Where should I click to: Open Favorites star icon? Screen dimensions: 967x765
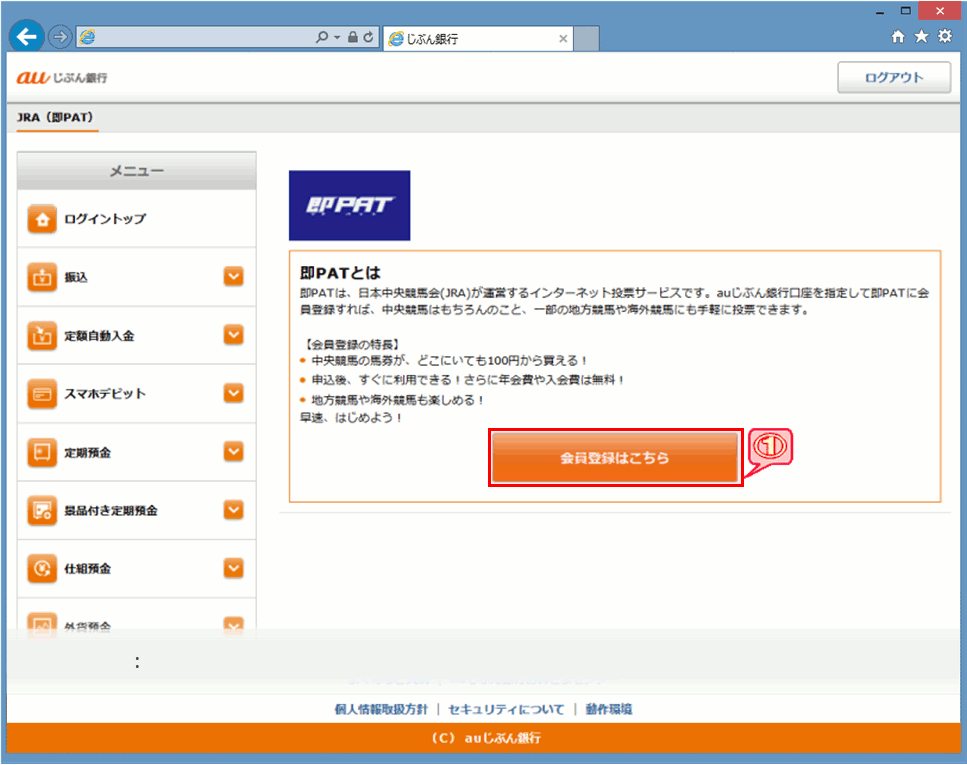(921, 37)
